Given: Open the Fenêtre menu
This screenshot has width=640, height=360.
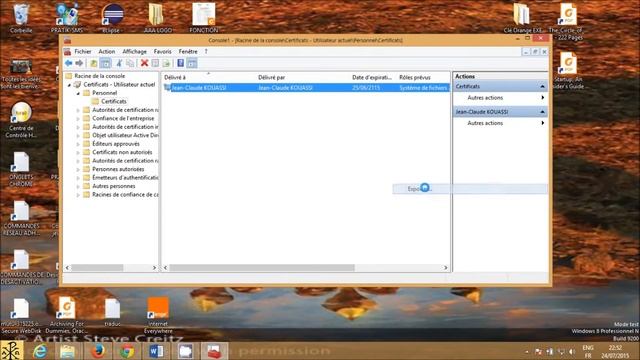Looking at the screenshot, I should coord(188,51).
